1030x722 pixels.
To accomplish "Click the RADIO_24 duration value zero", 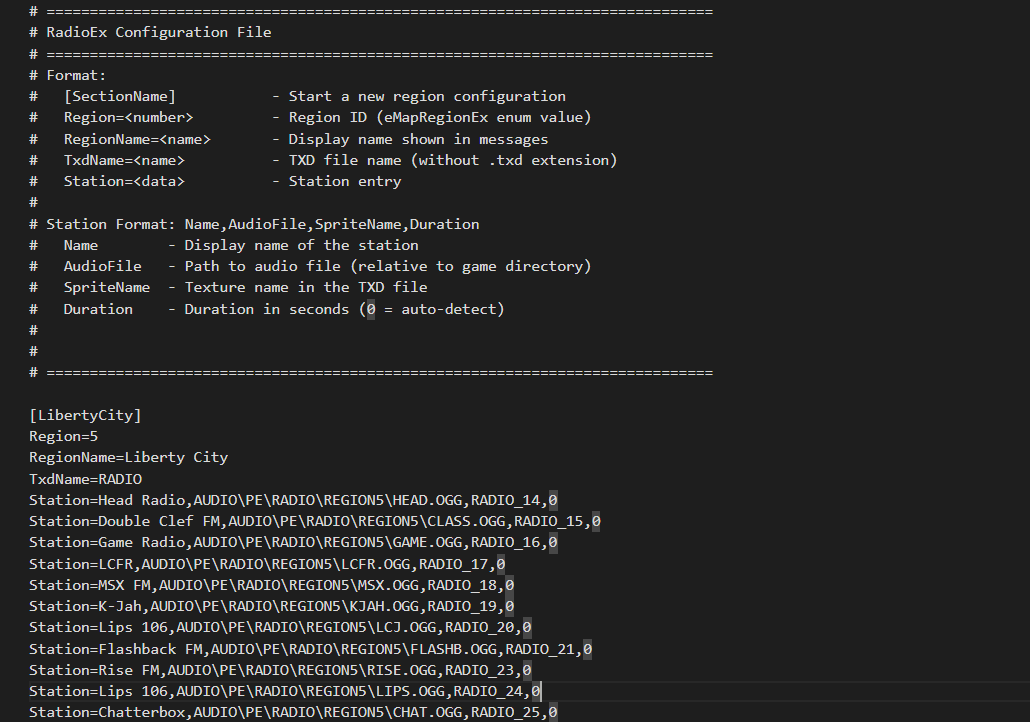I will coord(535,690).
